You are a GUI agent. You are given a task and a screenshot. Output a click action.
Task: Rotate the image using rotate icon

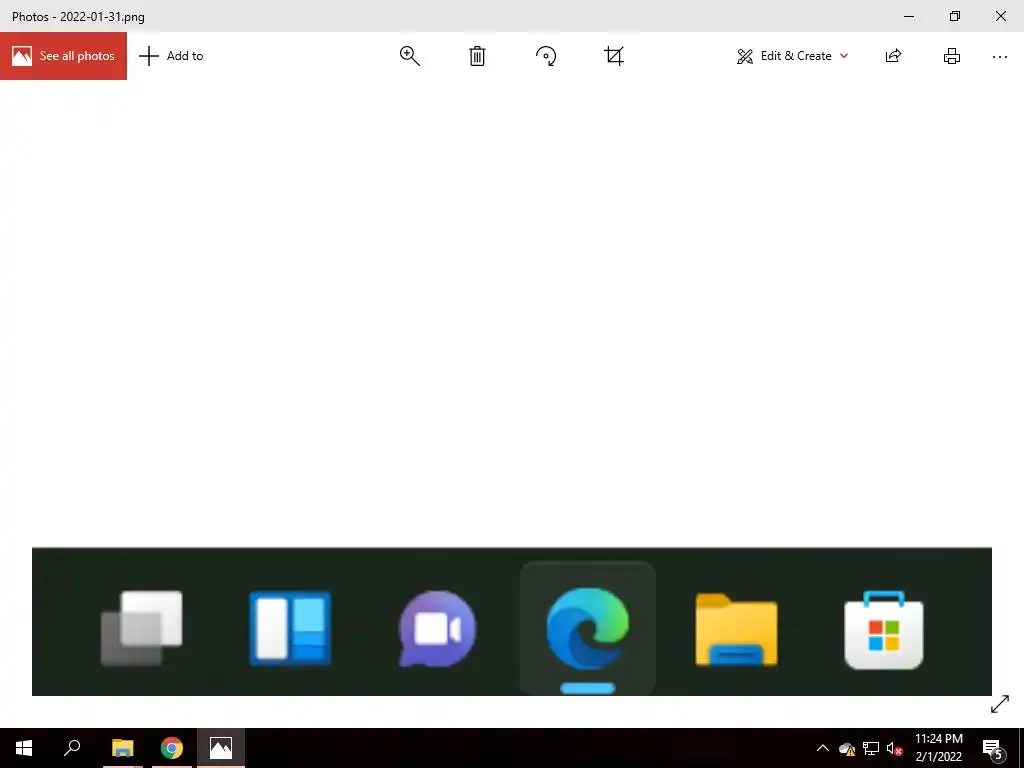point(546,56)
